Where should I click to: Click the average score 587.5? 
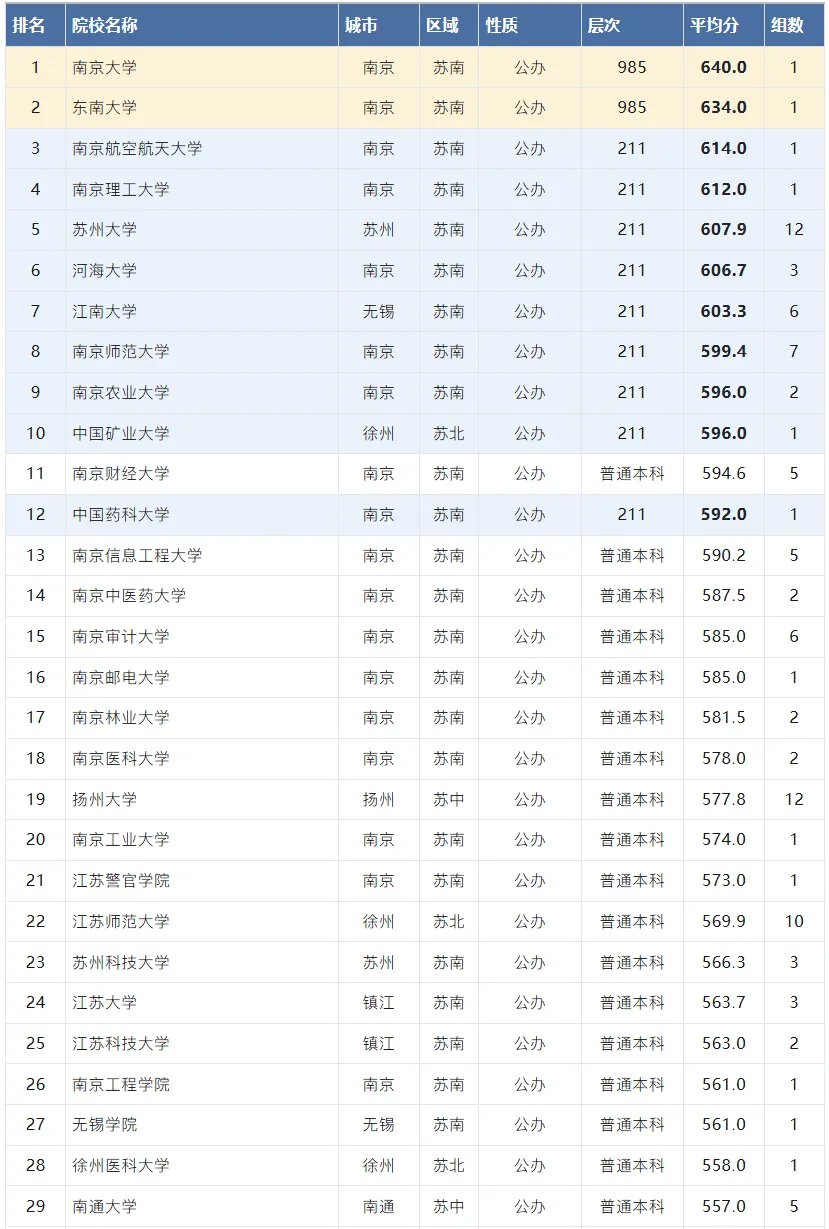tap(724, 596)
